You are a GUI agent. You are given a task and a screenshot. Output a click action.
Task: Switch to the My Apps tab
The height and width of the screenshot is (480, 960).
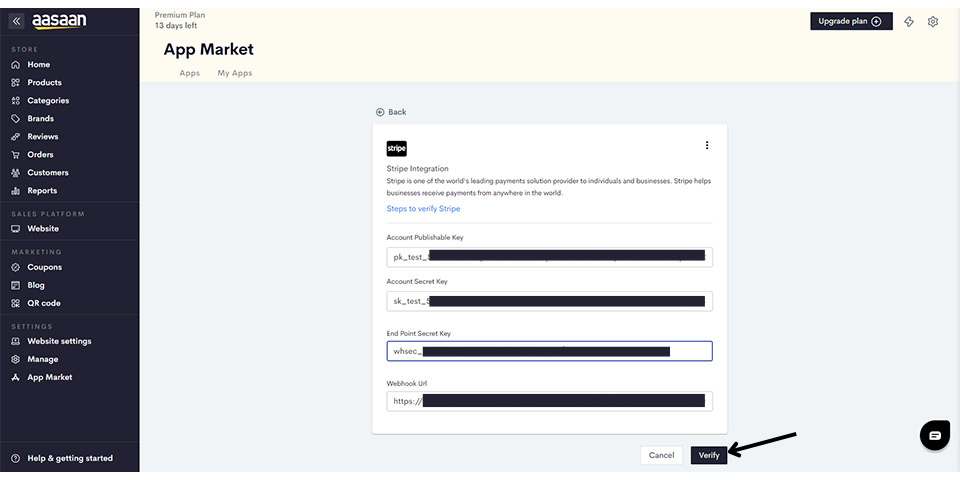click(x=235, y=73)
